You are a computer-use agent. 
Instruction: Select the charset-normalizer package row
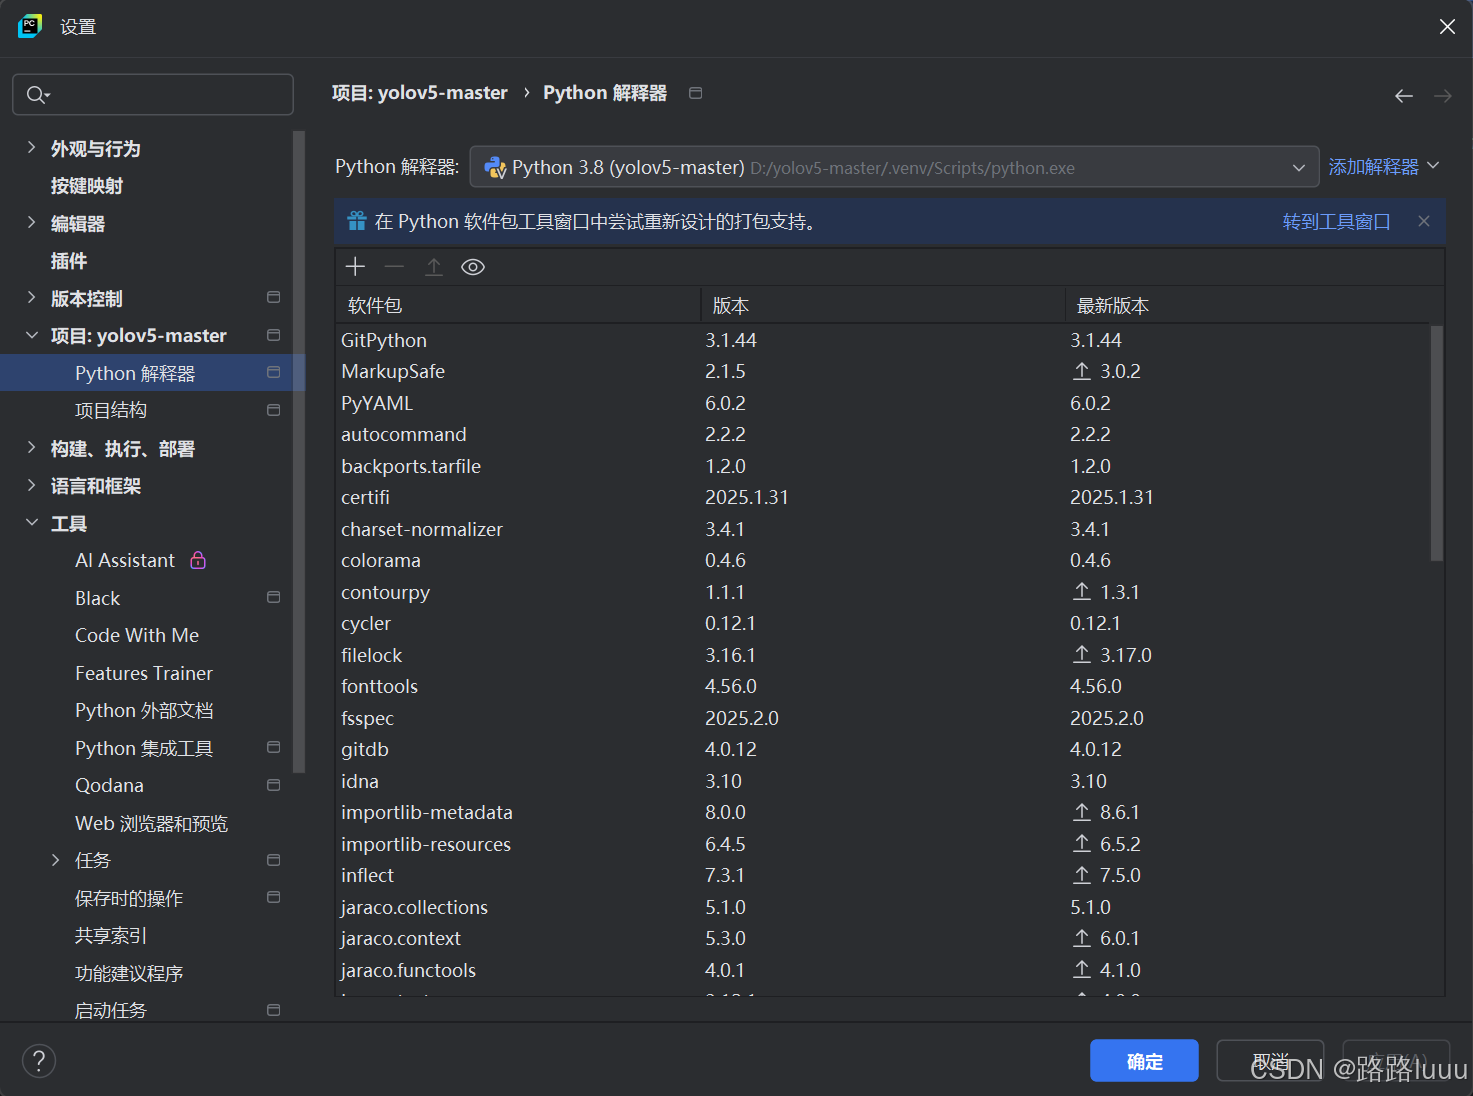click(x=882, y=529)
